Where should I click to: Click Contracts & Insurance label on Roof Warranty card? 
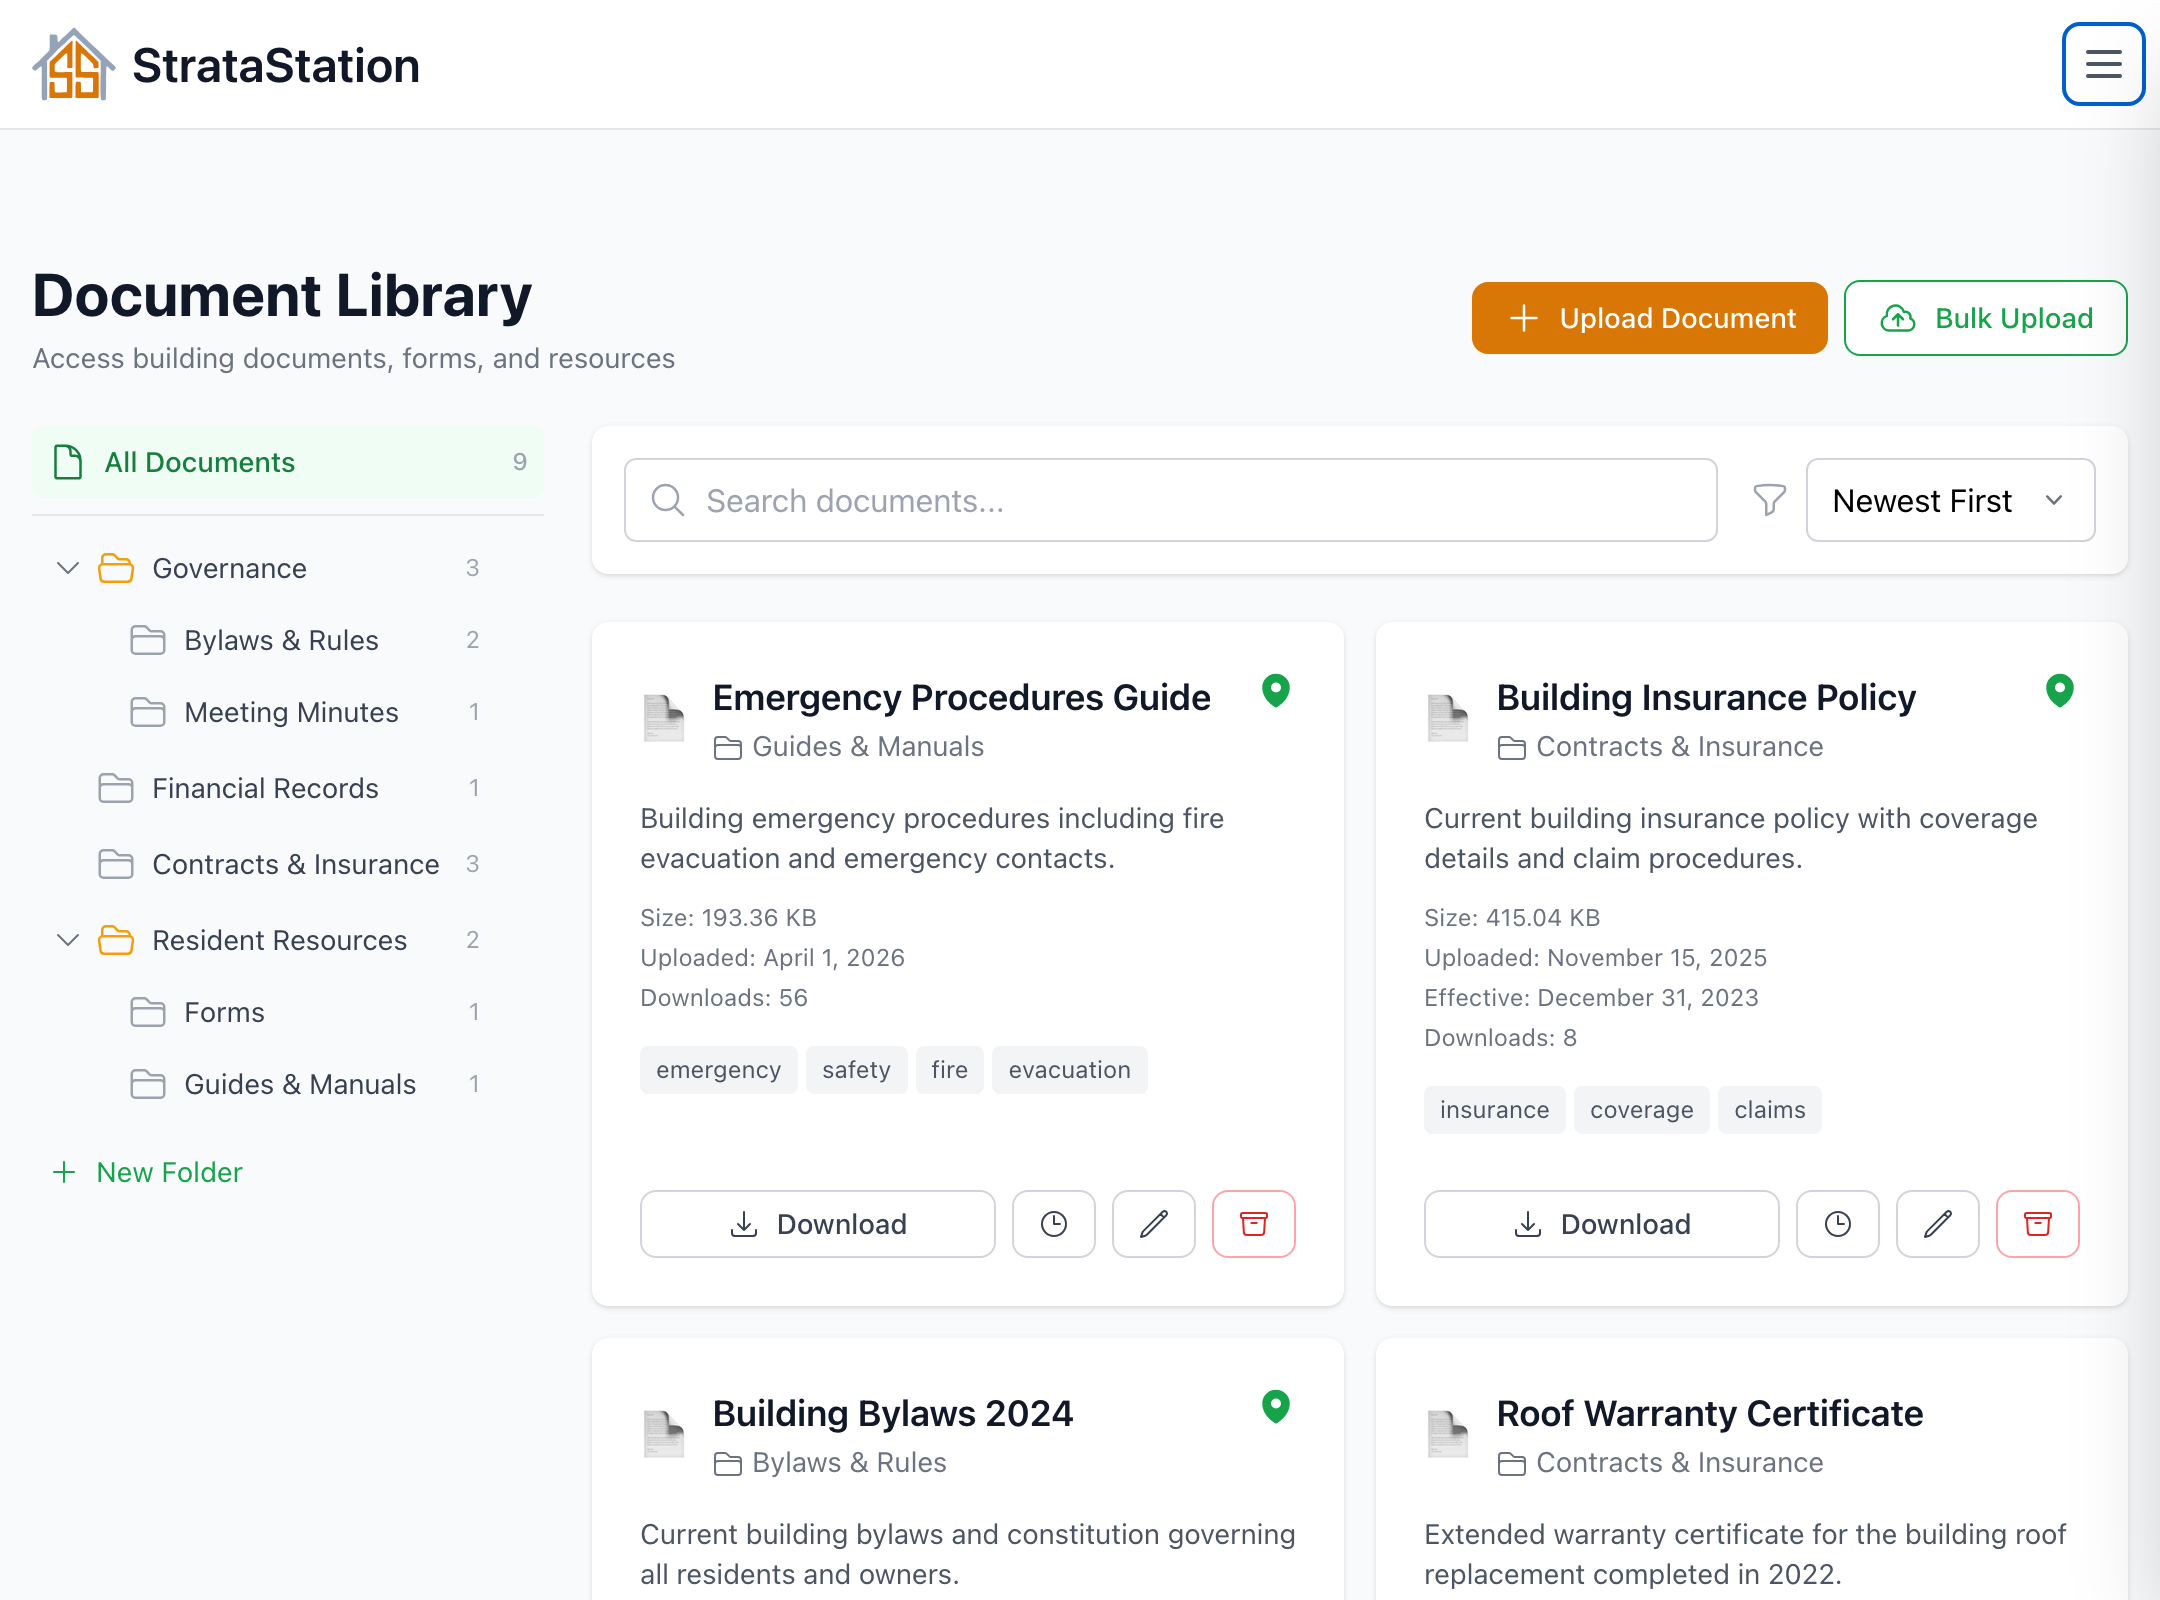(x=1680, y=1463)
